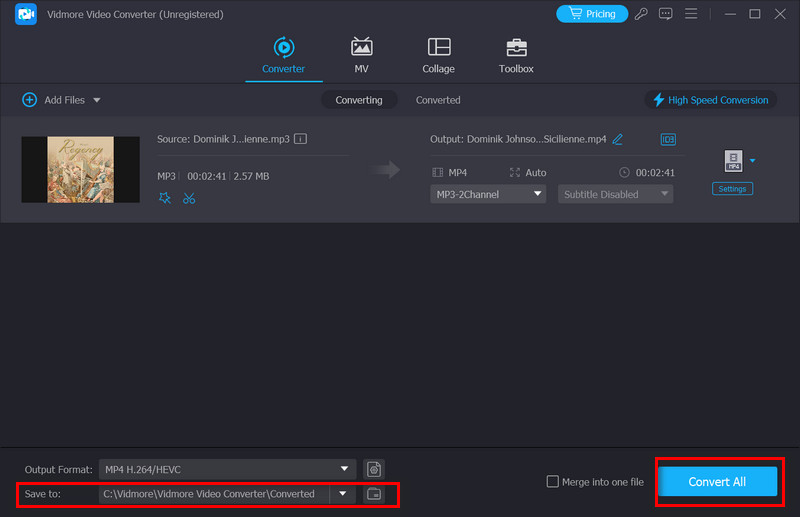Open the Add Files dropdown arrow
Image resolution: width=800 pixels, height=517 pixels.
coord(97,100)
